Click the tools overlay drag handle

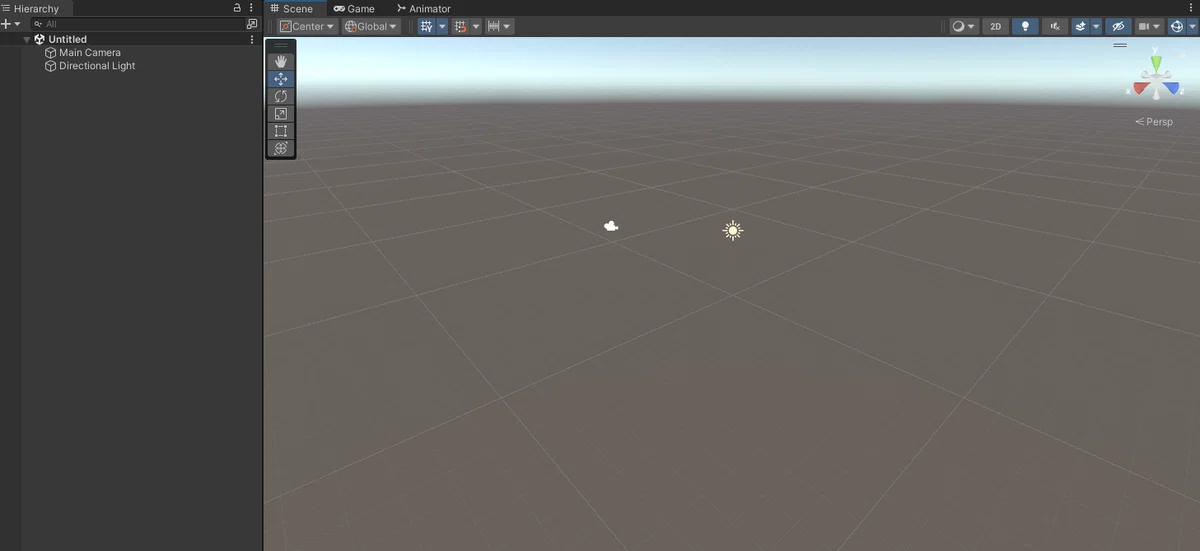(x=281, y=45)
